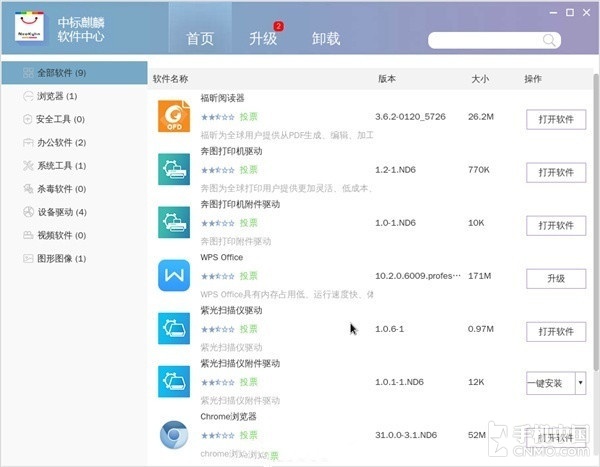
Task: Open the 升级 tab
Action: (x=263, y=39)
